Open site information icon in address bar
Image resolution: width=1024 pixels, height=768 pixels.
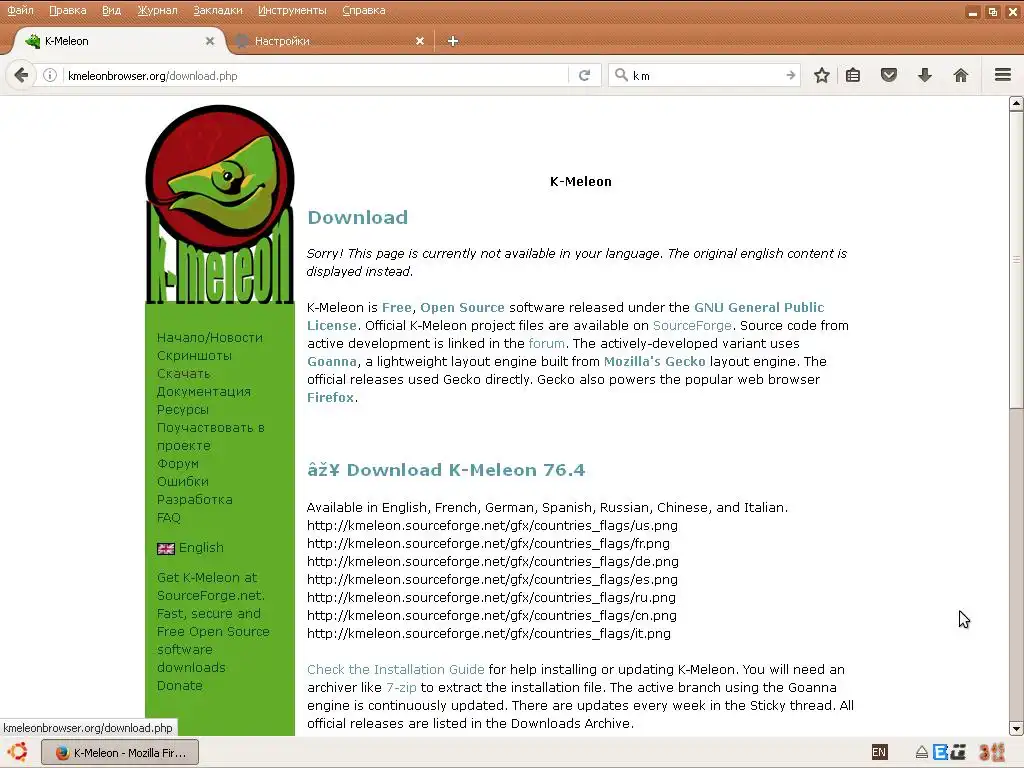click(x=50, y=76)
